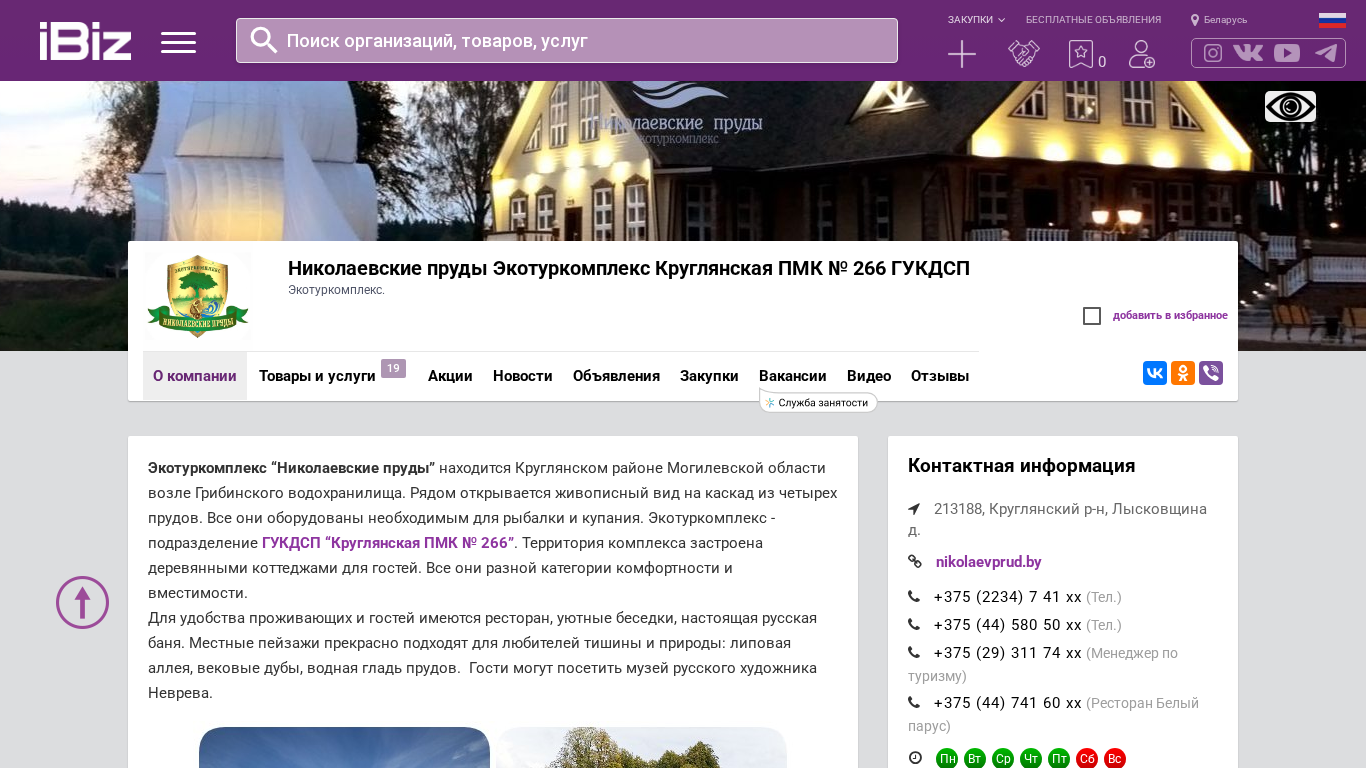Open the Акции tab
1366x768 pixels.
[x=450, y=376]
